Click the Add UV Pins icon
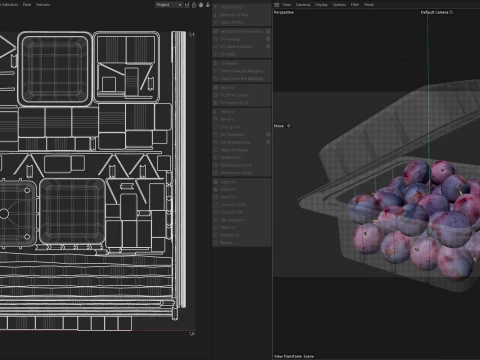Image resolution: width=480 pixels, height=360 pixels. pyautogui.click(x=216, y=7)
